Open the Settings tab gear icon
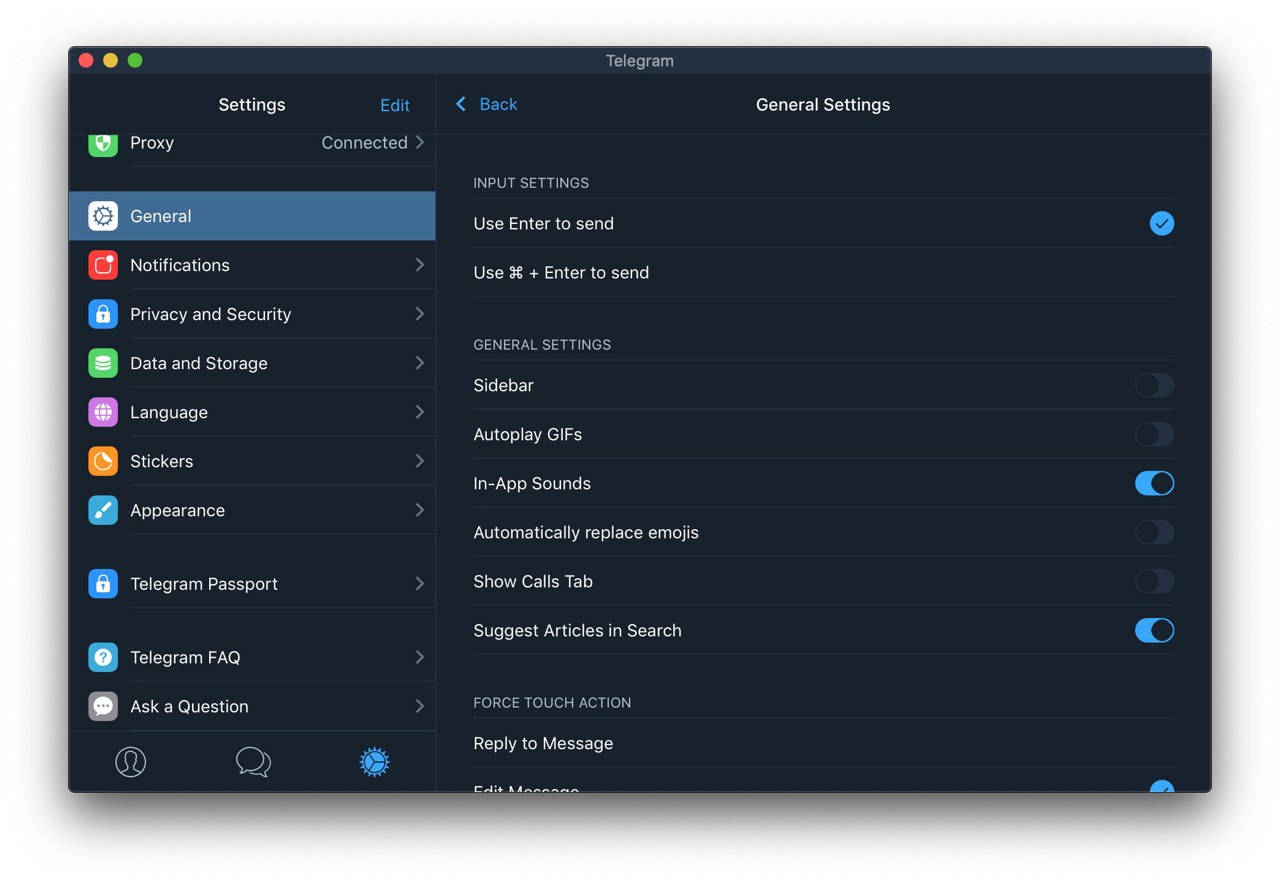 [374, 762]
